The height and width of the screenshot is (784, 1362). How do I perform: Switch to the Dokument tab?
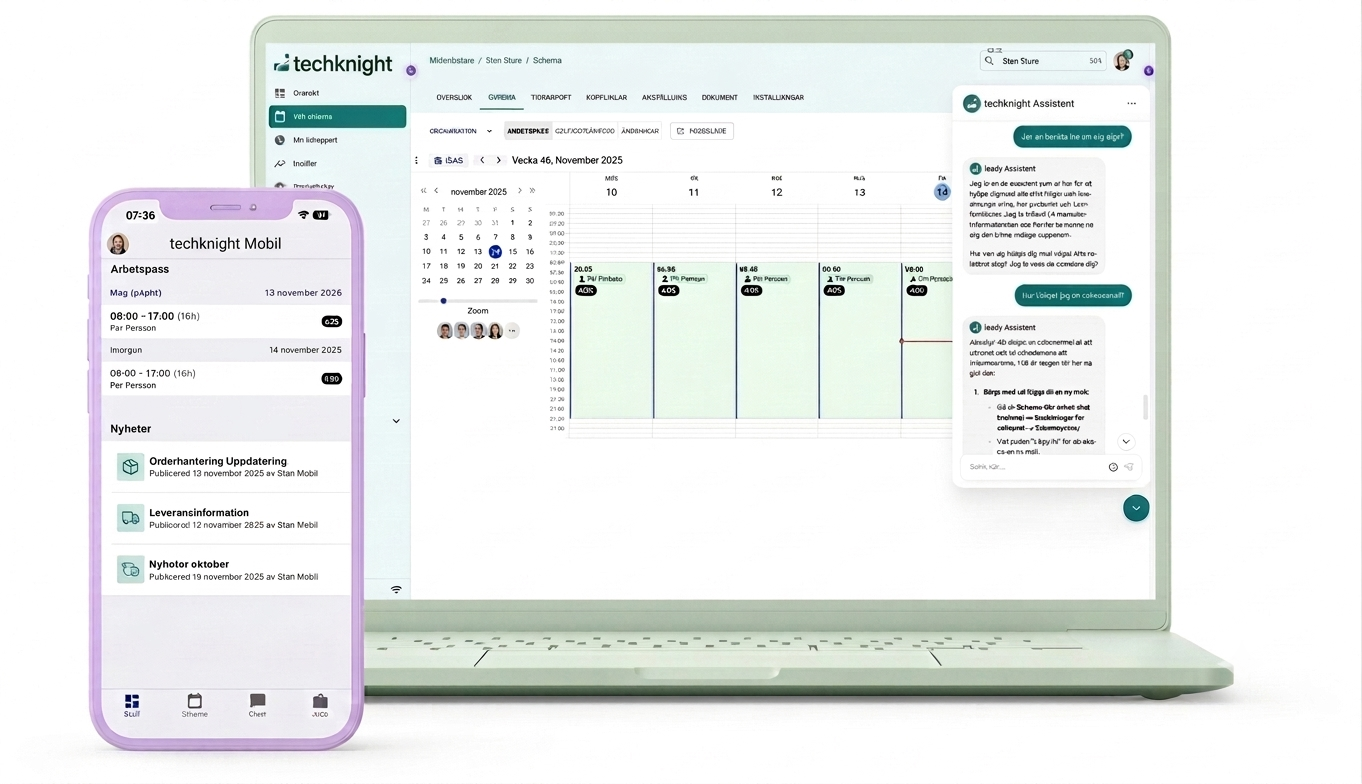point(719,98)
